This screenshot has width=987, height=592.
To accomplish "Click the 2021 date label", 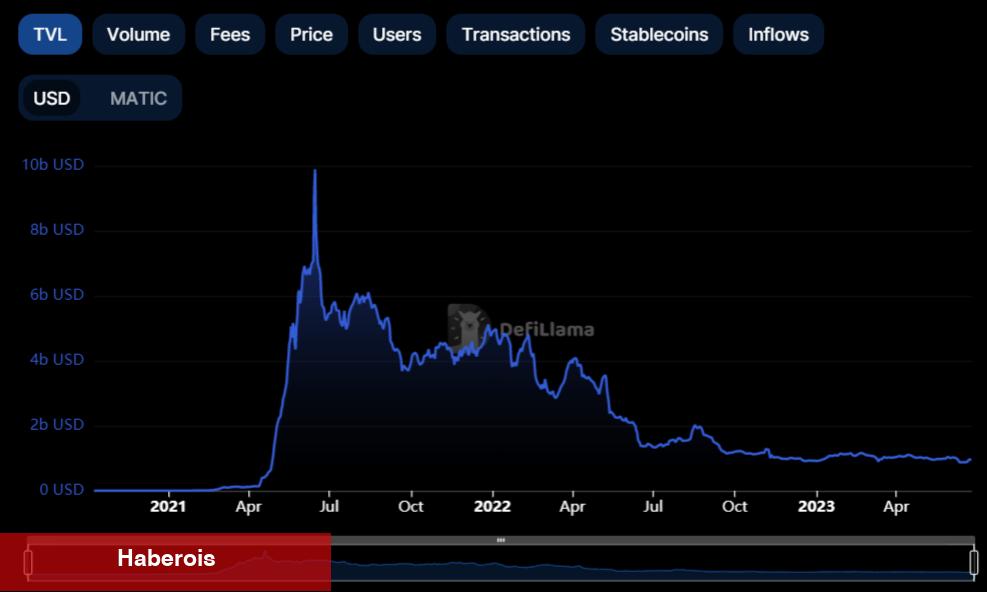I will tap(168, 506).
